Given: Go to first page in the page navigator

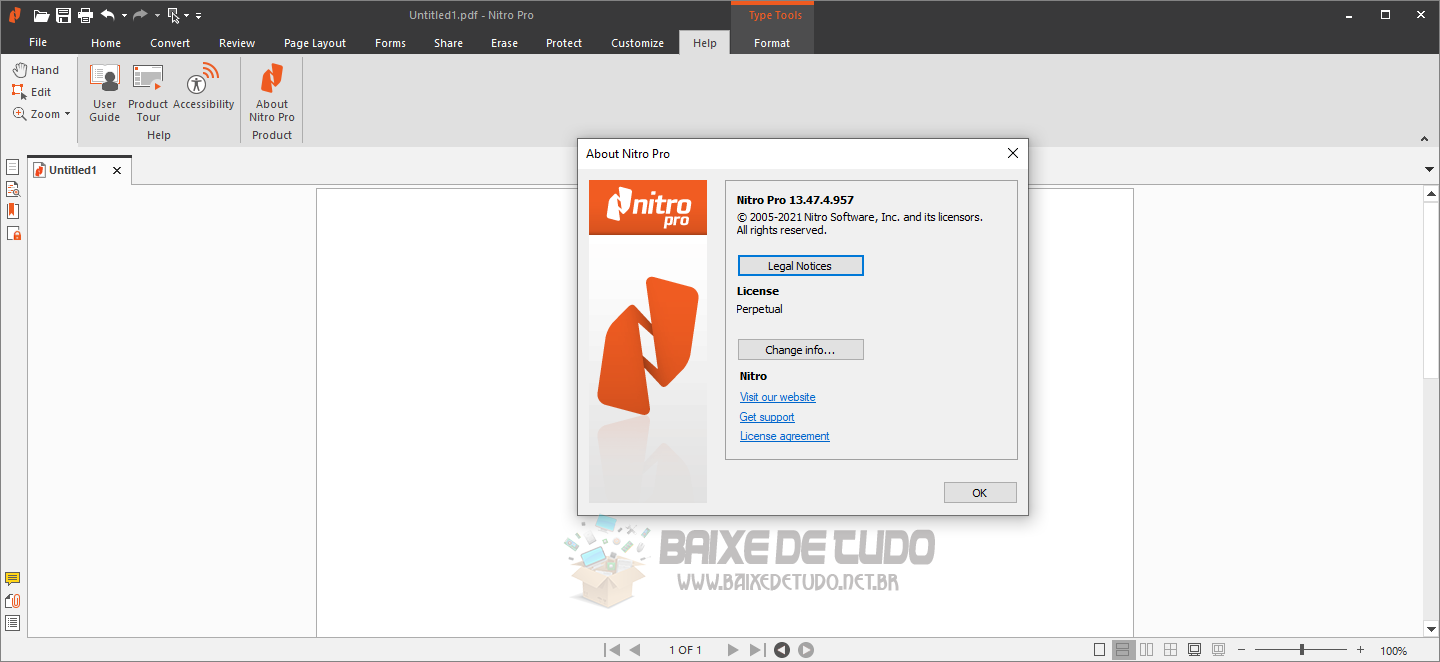Looking at the screenshot, I should coord(612,650).
